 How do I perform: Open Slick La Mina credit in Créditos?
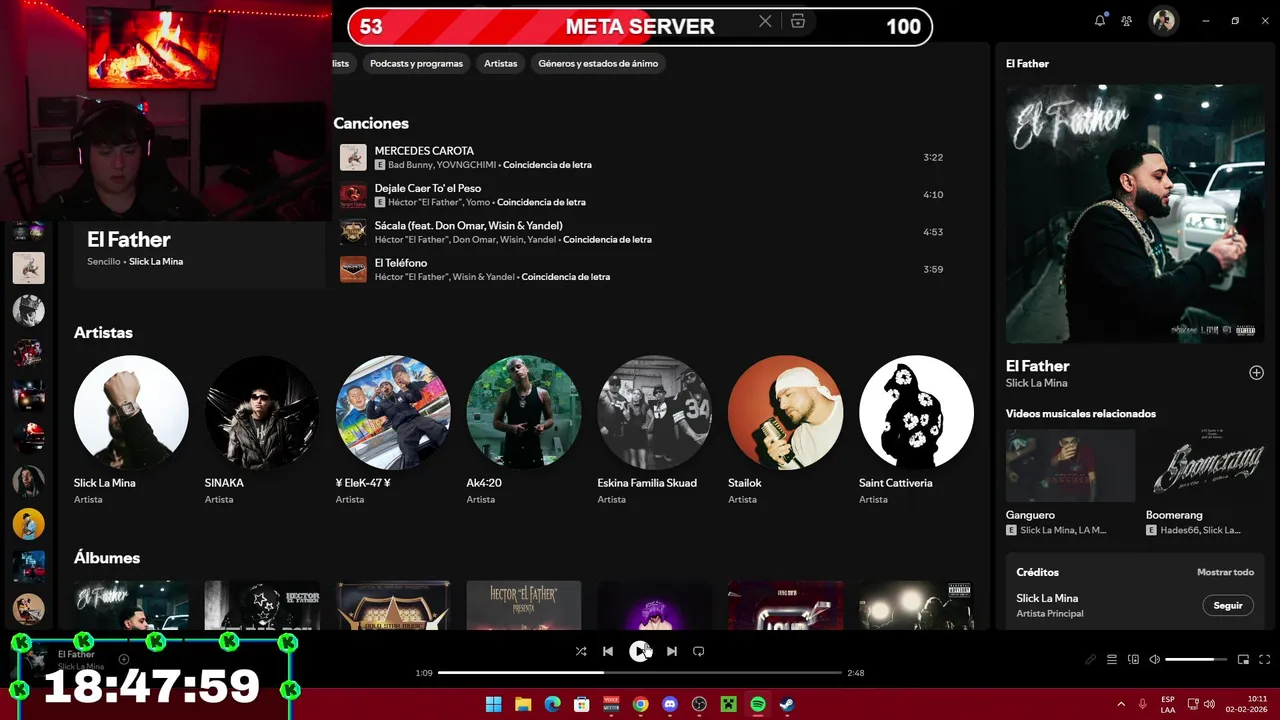click(x=1047, y=598)
